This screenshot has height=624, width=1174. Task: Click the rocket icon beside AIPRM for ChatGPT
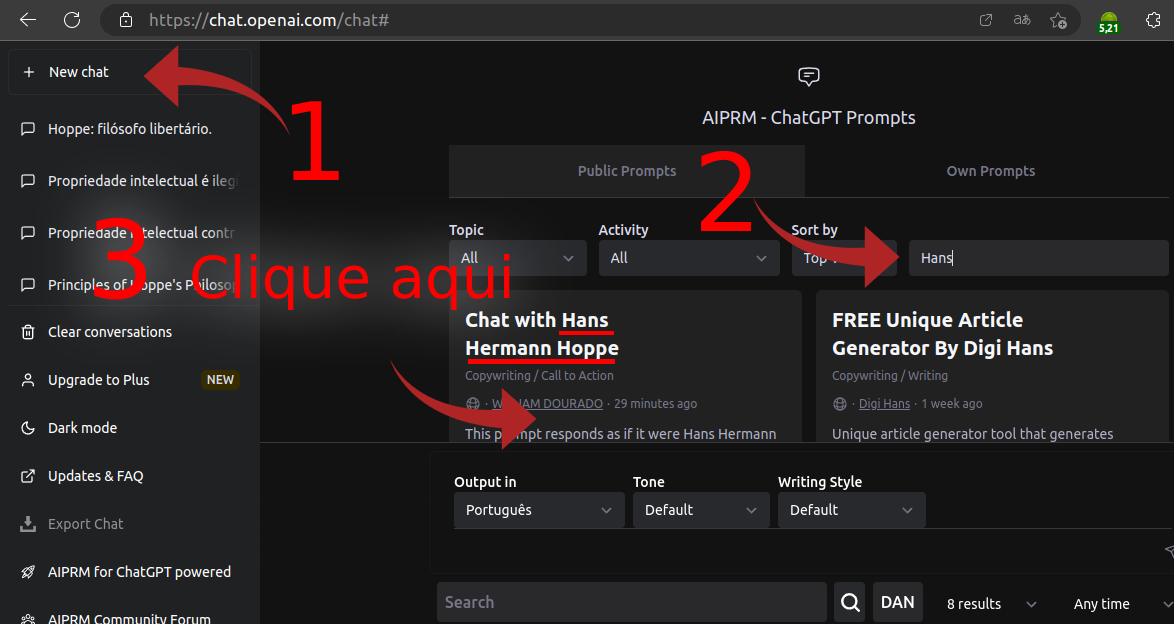tap(28, 572)
